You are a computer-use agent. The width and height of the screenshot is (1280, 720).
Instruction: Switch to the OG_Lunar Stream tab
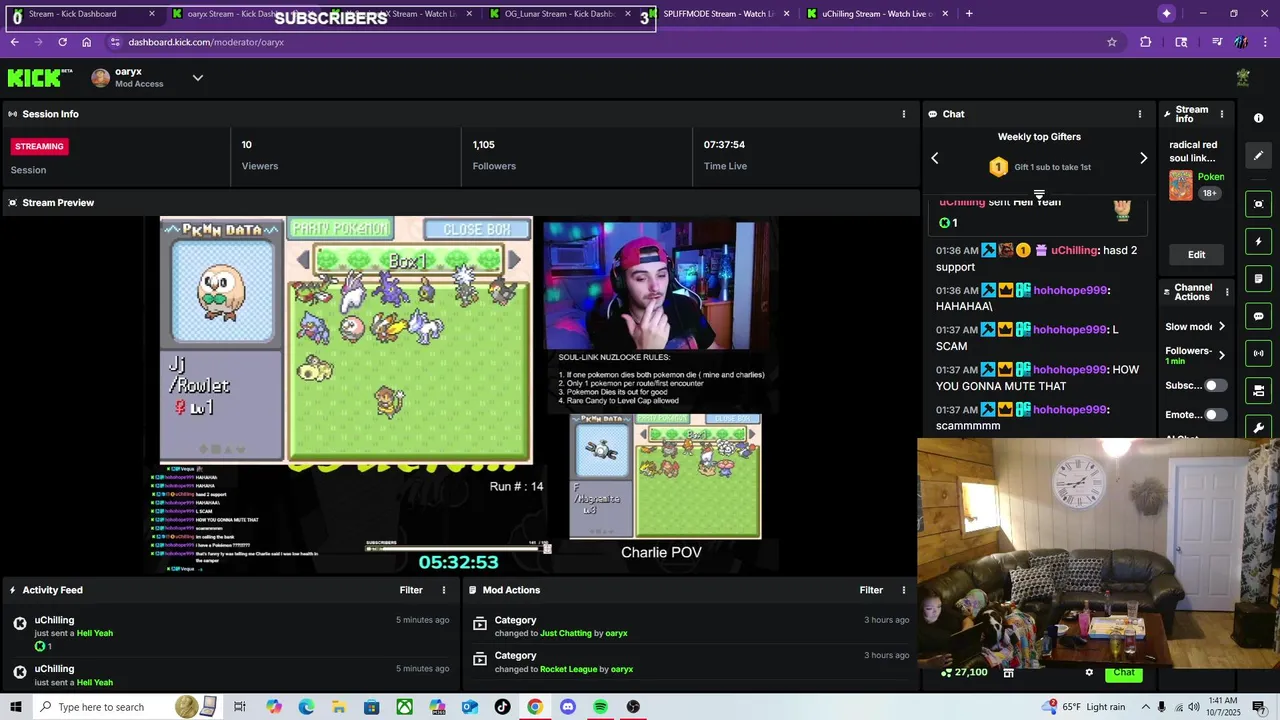(560, 14)
